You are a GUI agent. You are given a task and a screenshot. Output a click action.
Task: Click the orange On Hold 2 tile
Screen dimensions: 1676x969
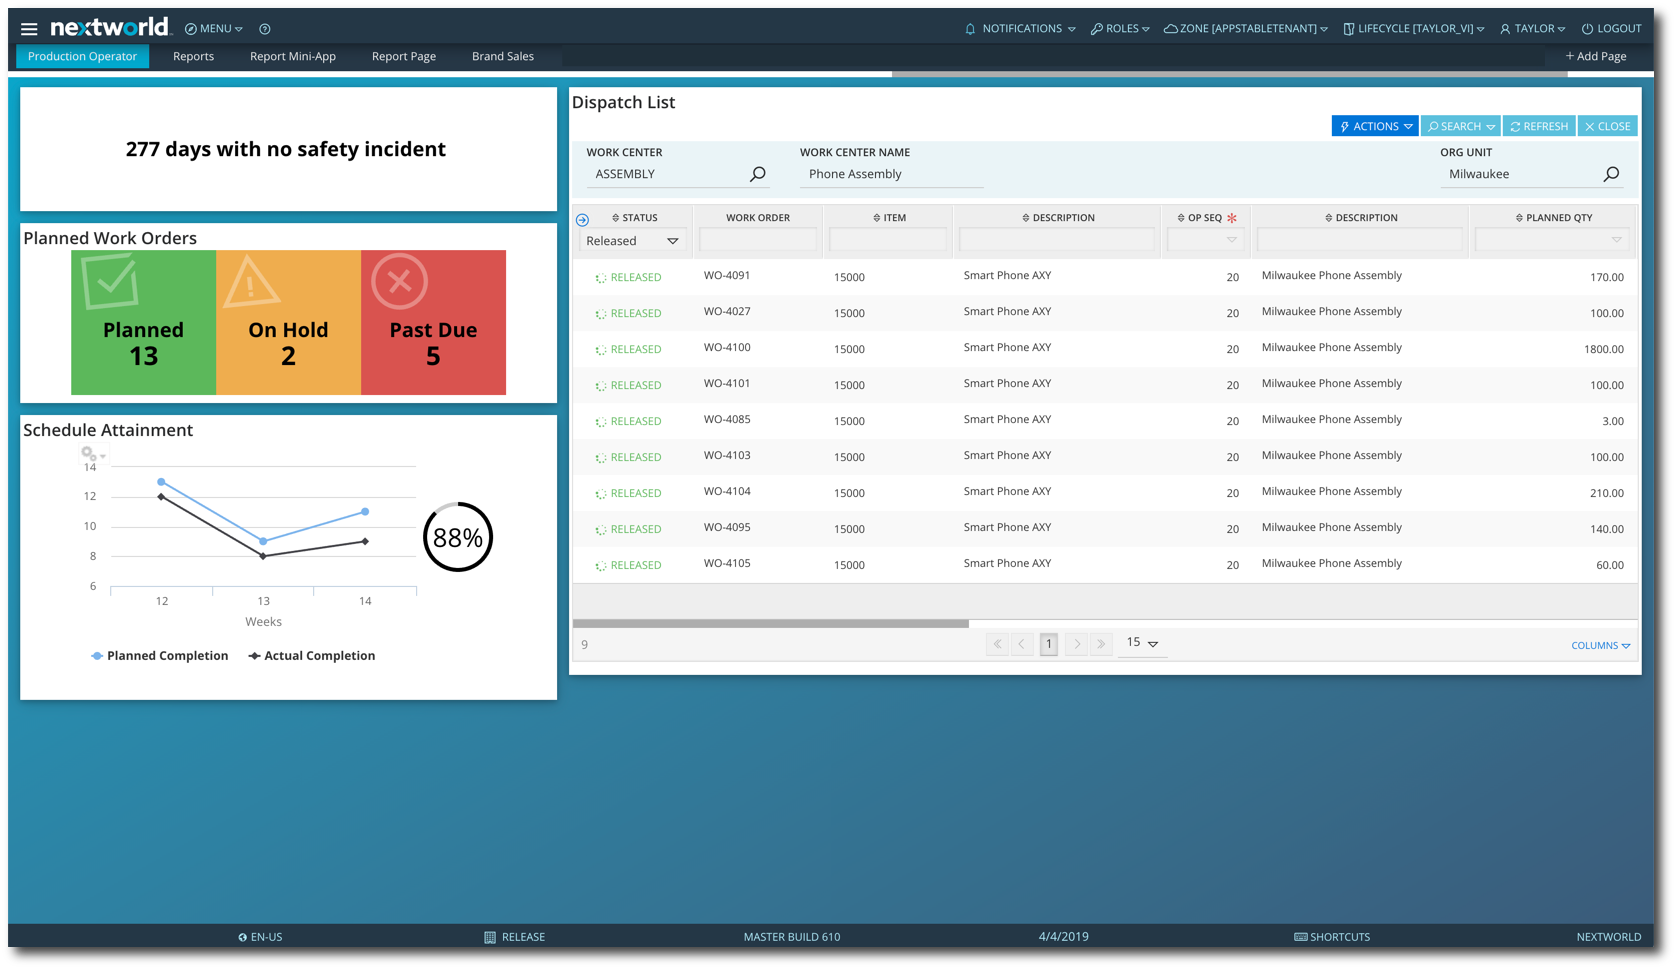click(288, 323)
